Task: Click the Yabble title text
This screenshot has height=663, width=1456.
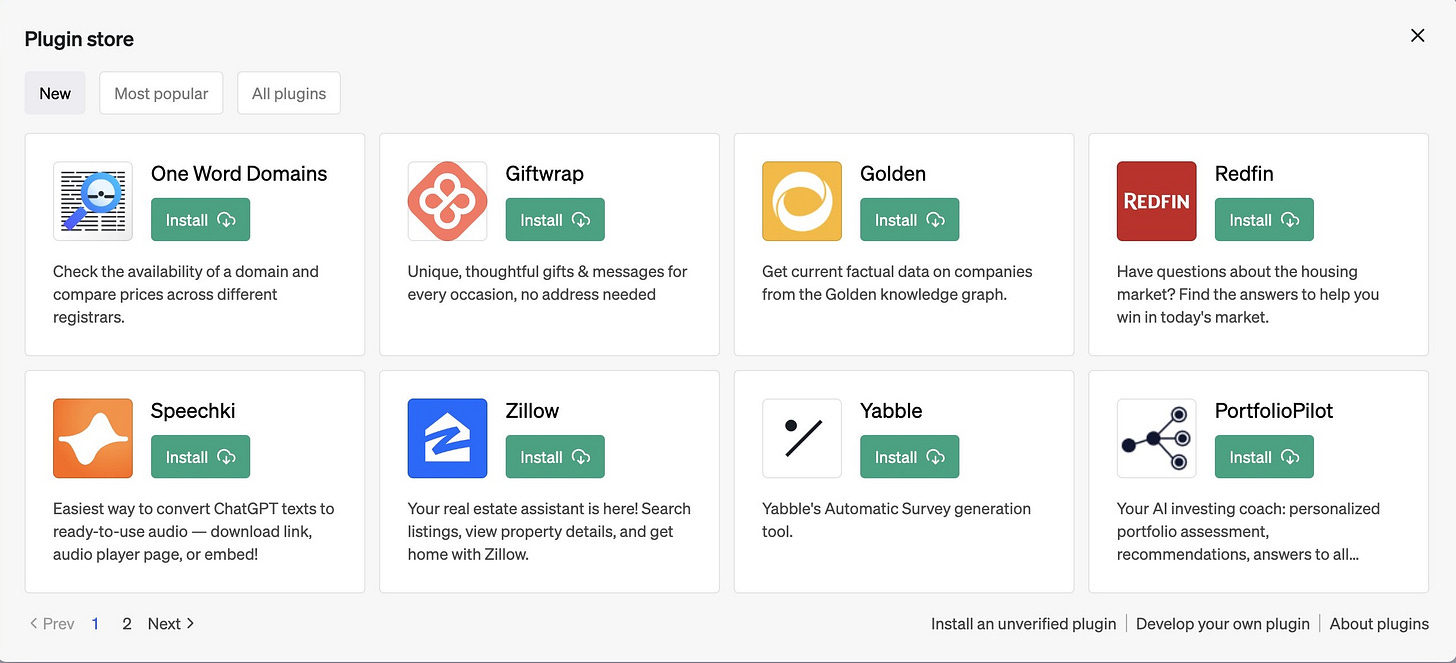Action: click(x=891, y=410)
